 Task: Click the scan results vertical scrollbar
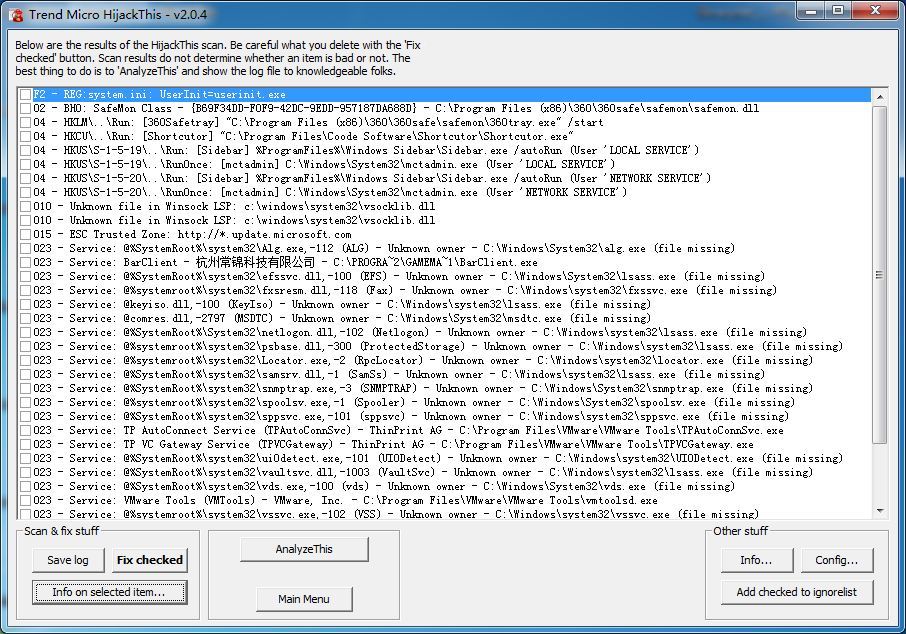(879, 300)
